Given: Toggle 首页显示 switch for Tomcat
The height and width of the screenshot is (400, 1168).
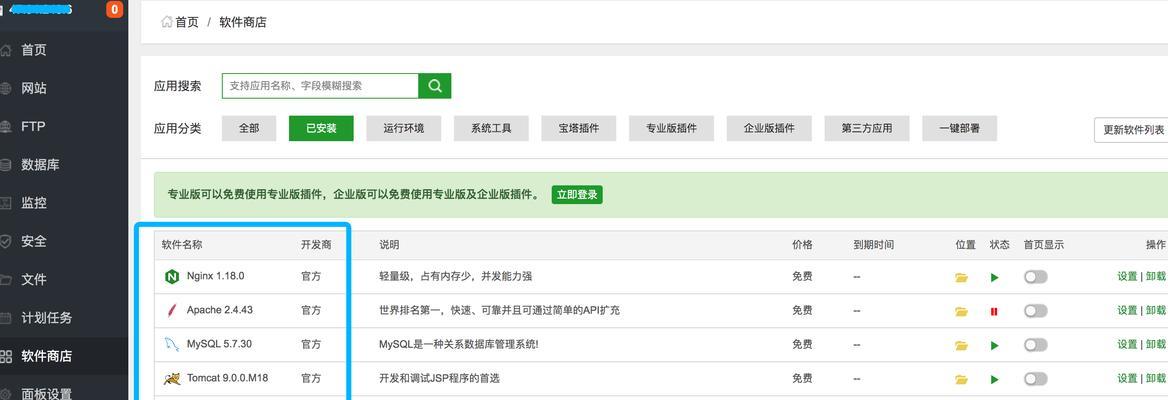Looking at the screenshot, I should pyautogui.click(x=1035, y=379).
